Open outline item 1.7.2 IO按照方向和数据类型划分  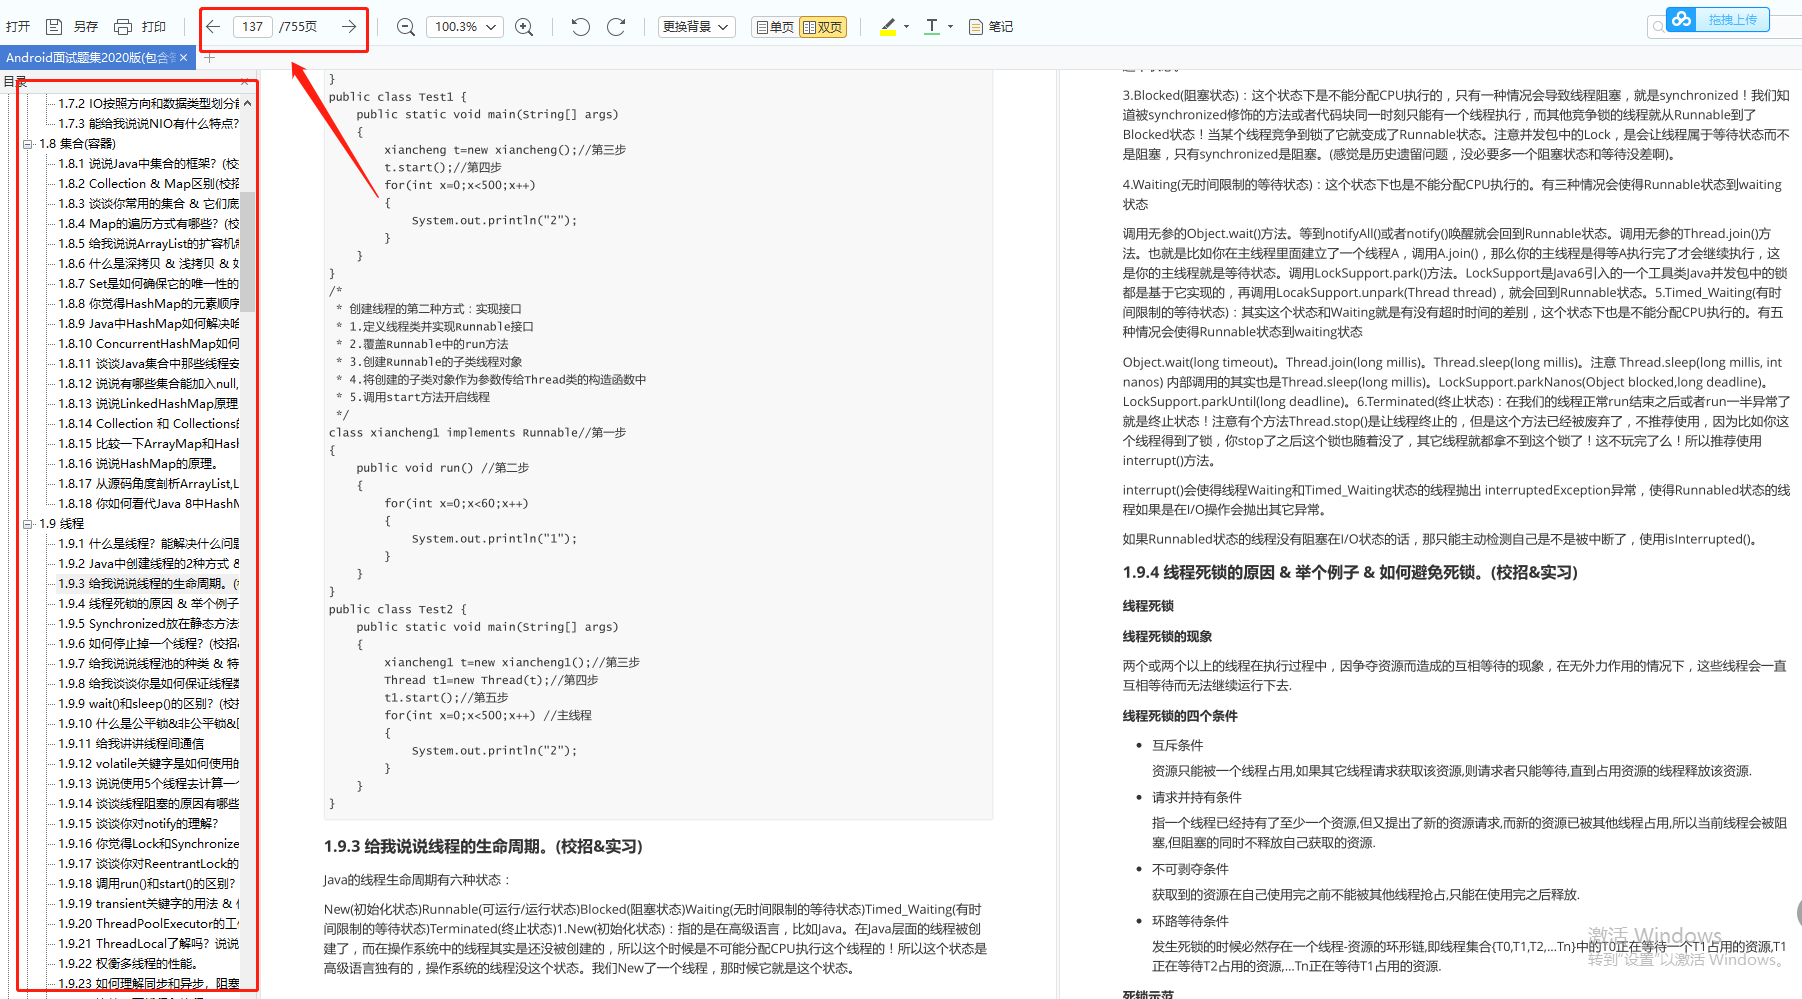click(148, 104)
